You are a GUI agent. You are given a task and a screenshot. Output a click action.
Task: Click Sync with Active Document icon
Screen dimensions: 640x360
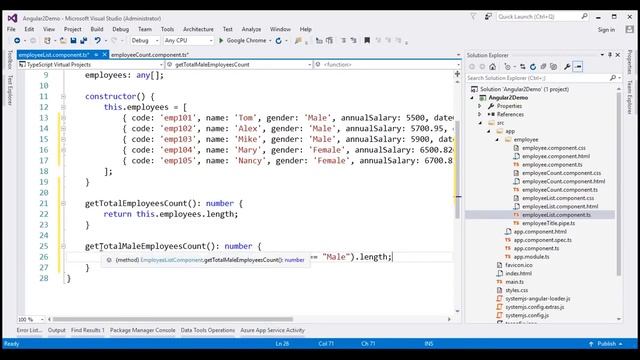pyautogui.click(x=522, y=67)
